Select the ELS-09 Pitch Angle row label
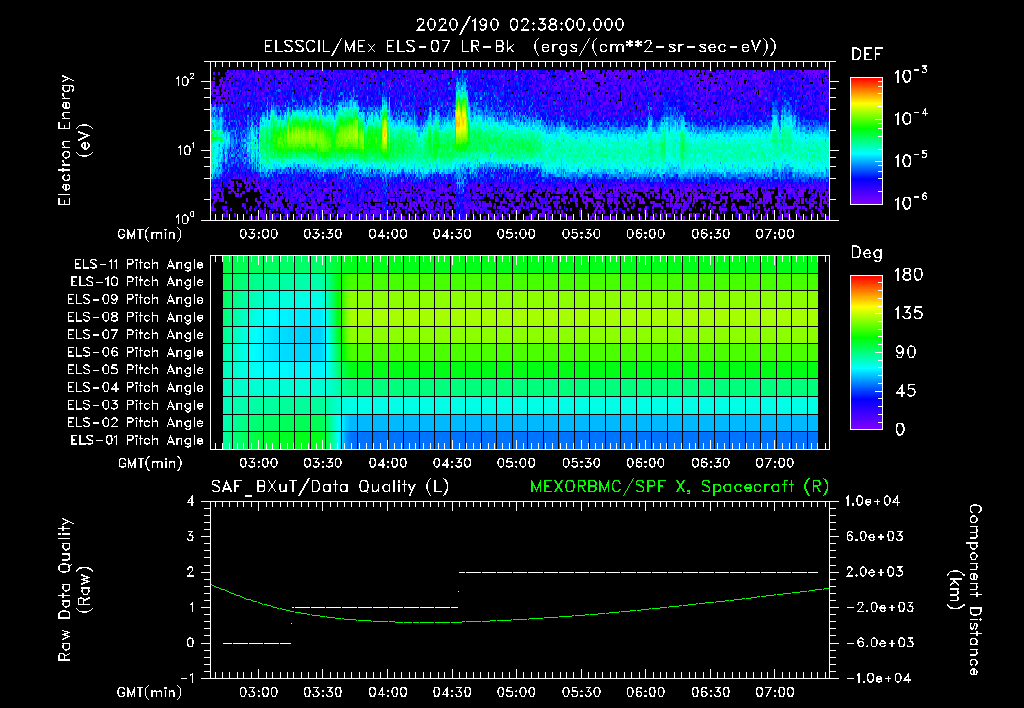The height and width of the screenshot is (708, 1024). tap(135, 300)
